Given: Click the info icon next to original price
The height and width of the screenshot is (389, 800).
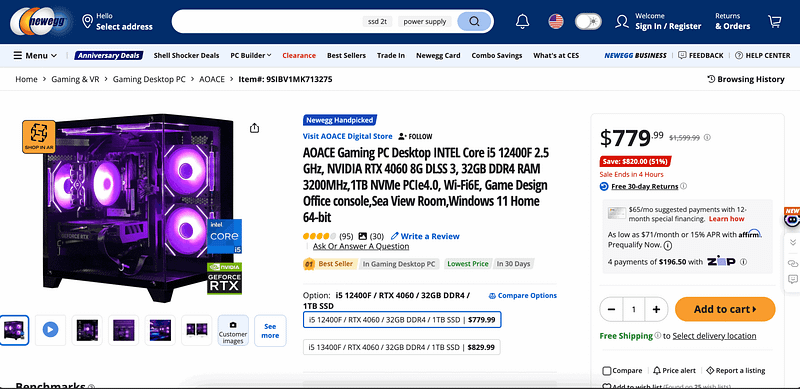Looking at the screenshot, I should point(707,137).
